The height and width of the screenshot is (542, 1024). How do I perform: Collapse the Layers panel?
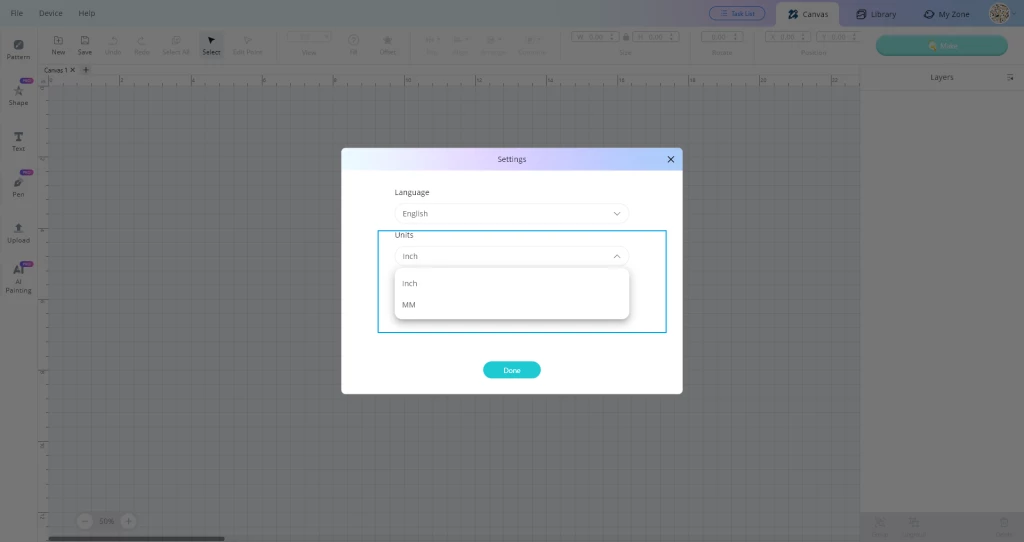[x=1010, y=78]
